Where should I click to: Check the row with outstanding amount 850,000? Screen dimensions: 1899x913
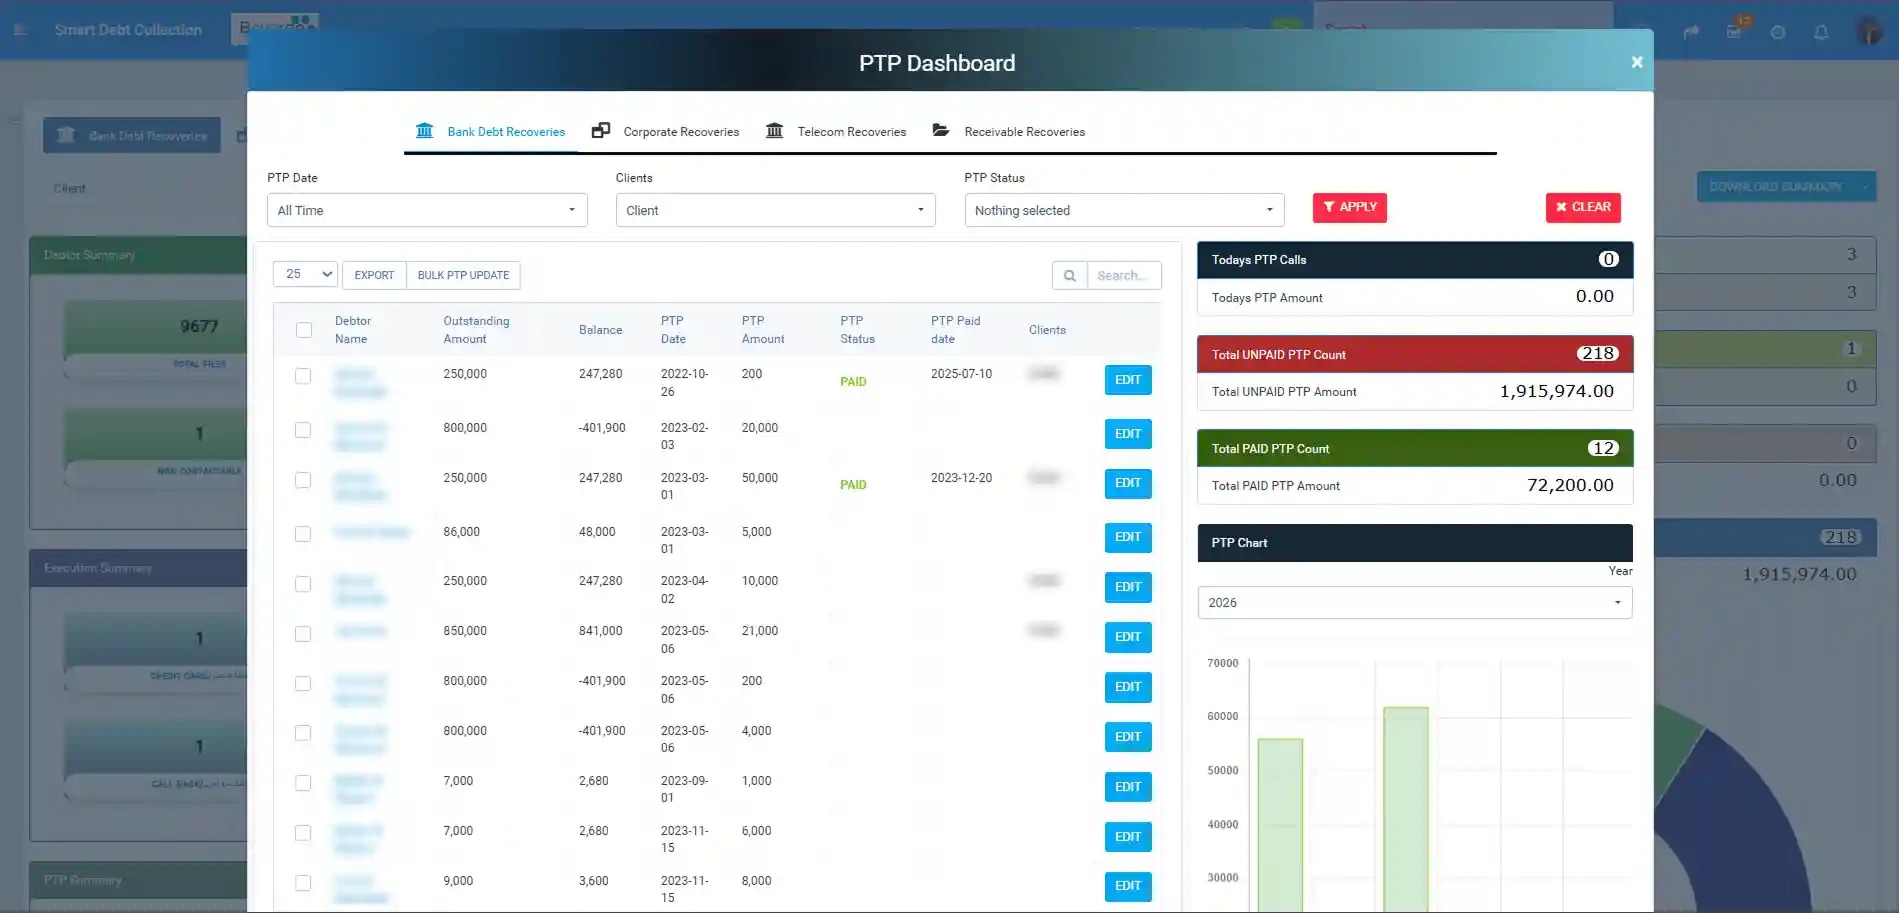(303, 634)
